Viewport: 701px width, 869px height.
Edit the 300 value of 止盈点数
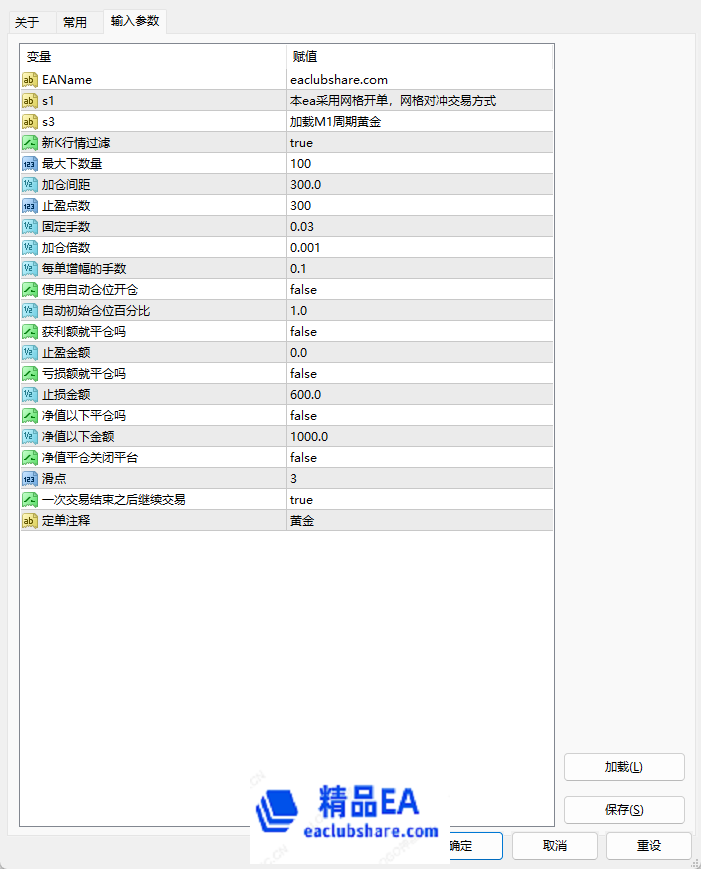pos(419,206)
